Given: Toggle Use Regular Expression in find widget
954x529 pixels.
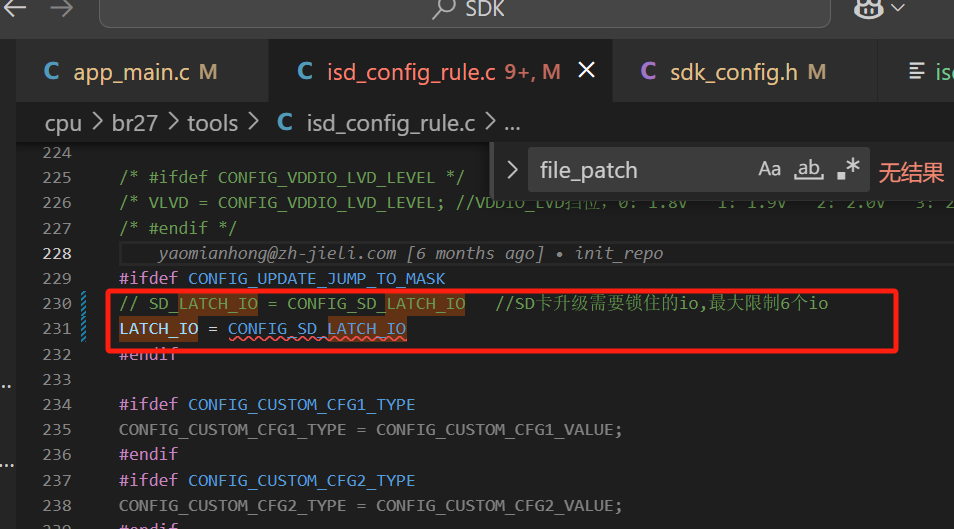Looking at the screenshot, I should point(848,169).
